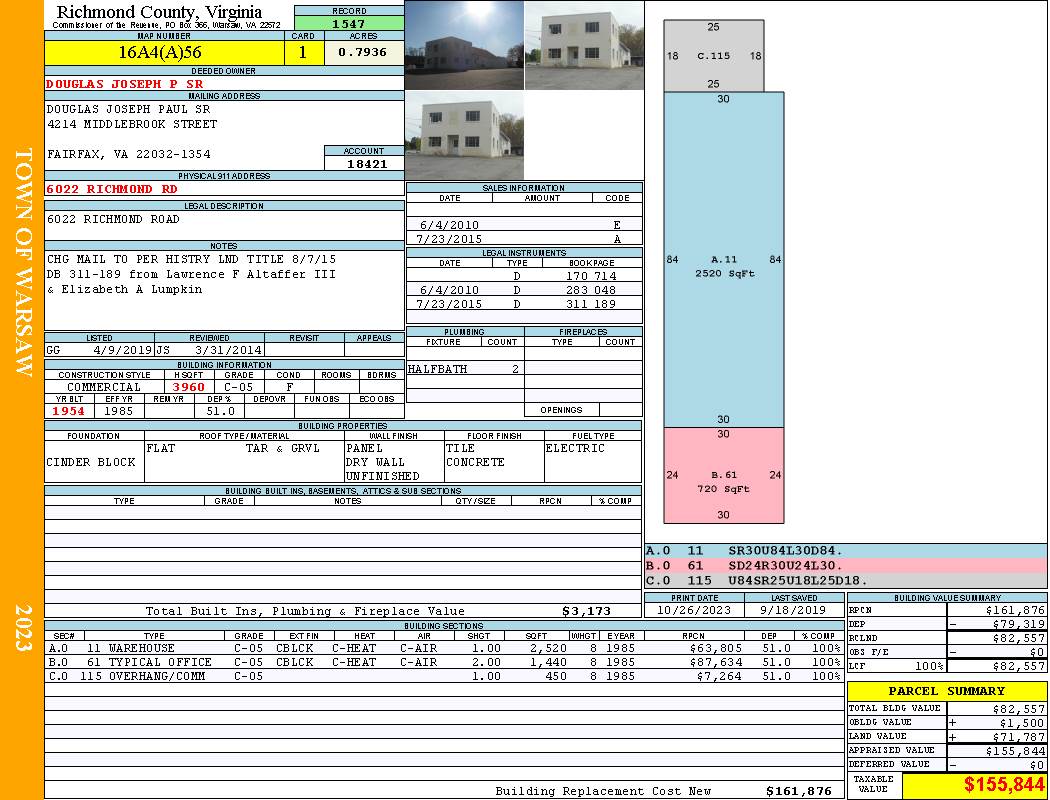Click built-ins total value $3,173
The image size is (1050, 800).
[x=587, y=611]
